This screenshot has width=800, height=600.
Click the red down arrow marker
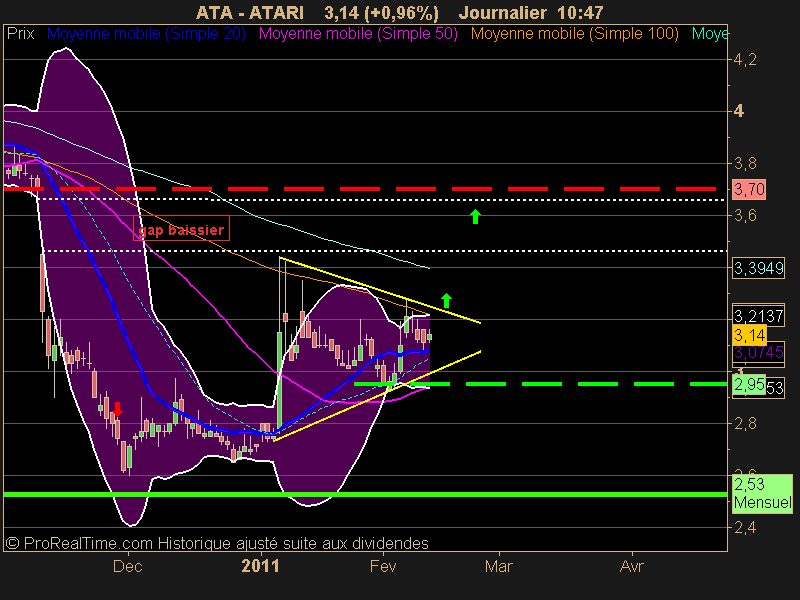click(118, 409)
